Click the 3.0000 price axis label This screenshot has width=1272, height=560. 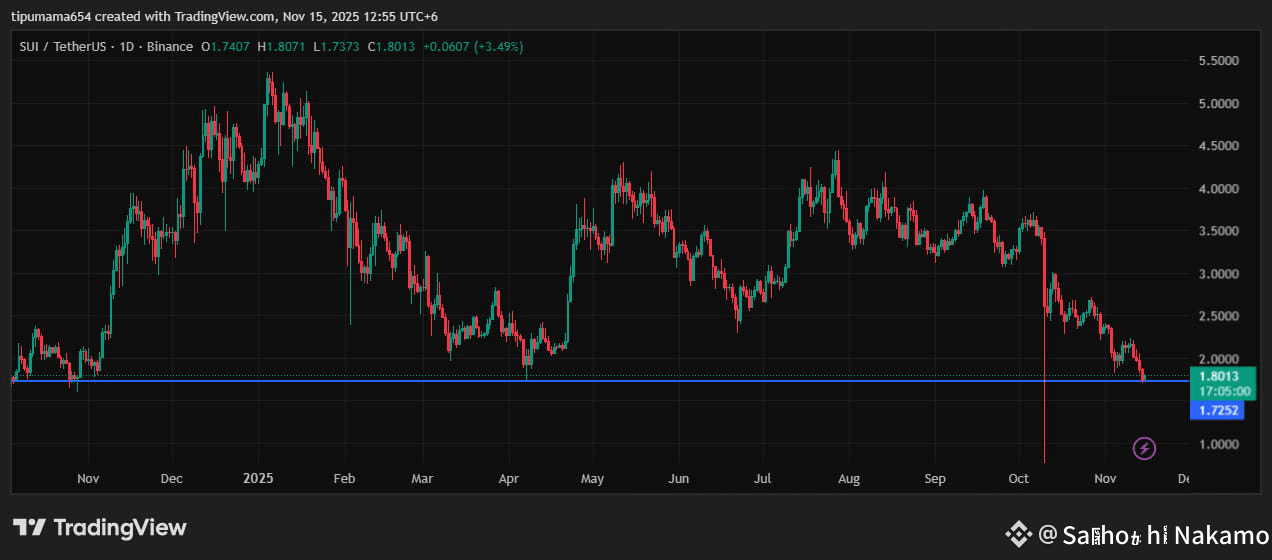tap(1219, 274)
